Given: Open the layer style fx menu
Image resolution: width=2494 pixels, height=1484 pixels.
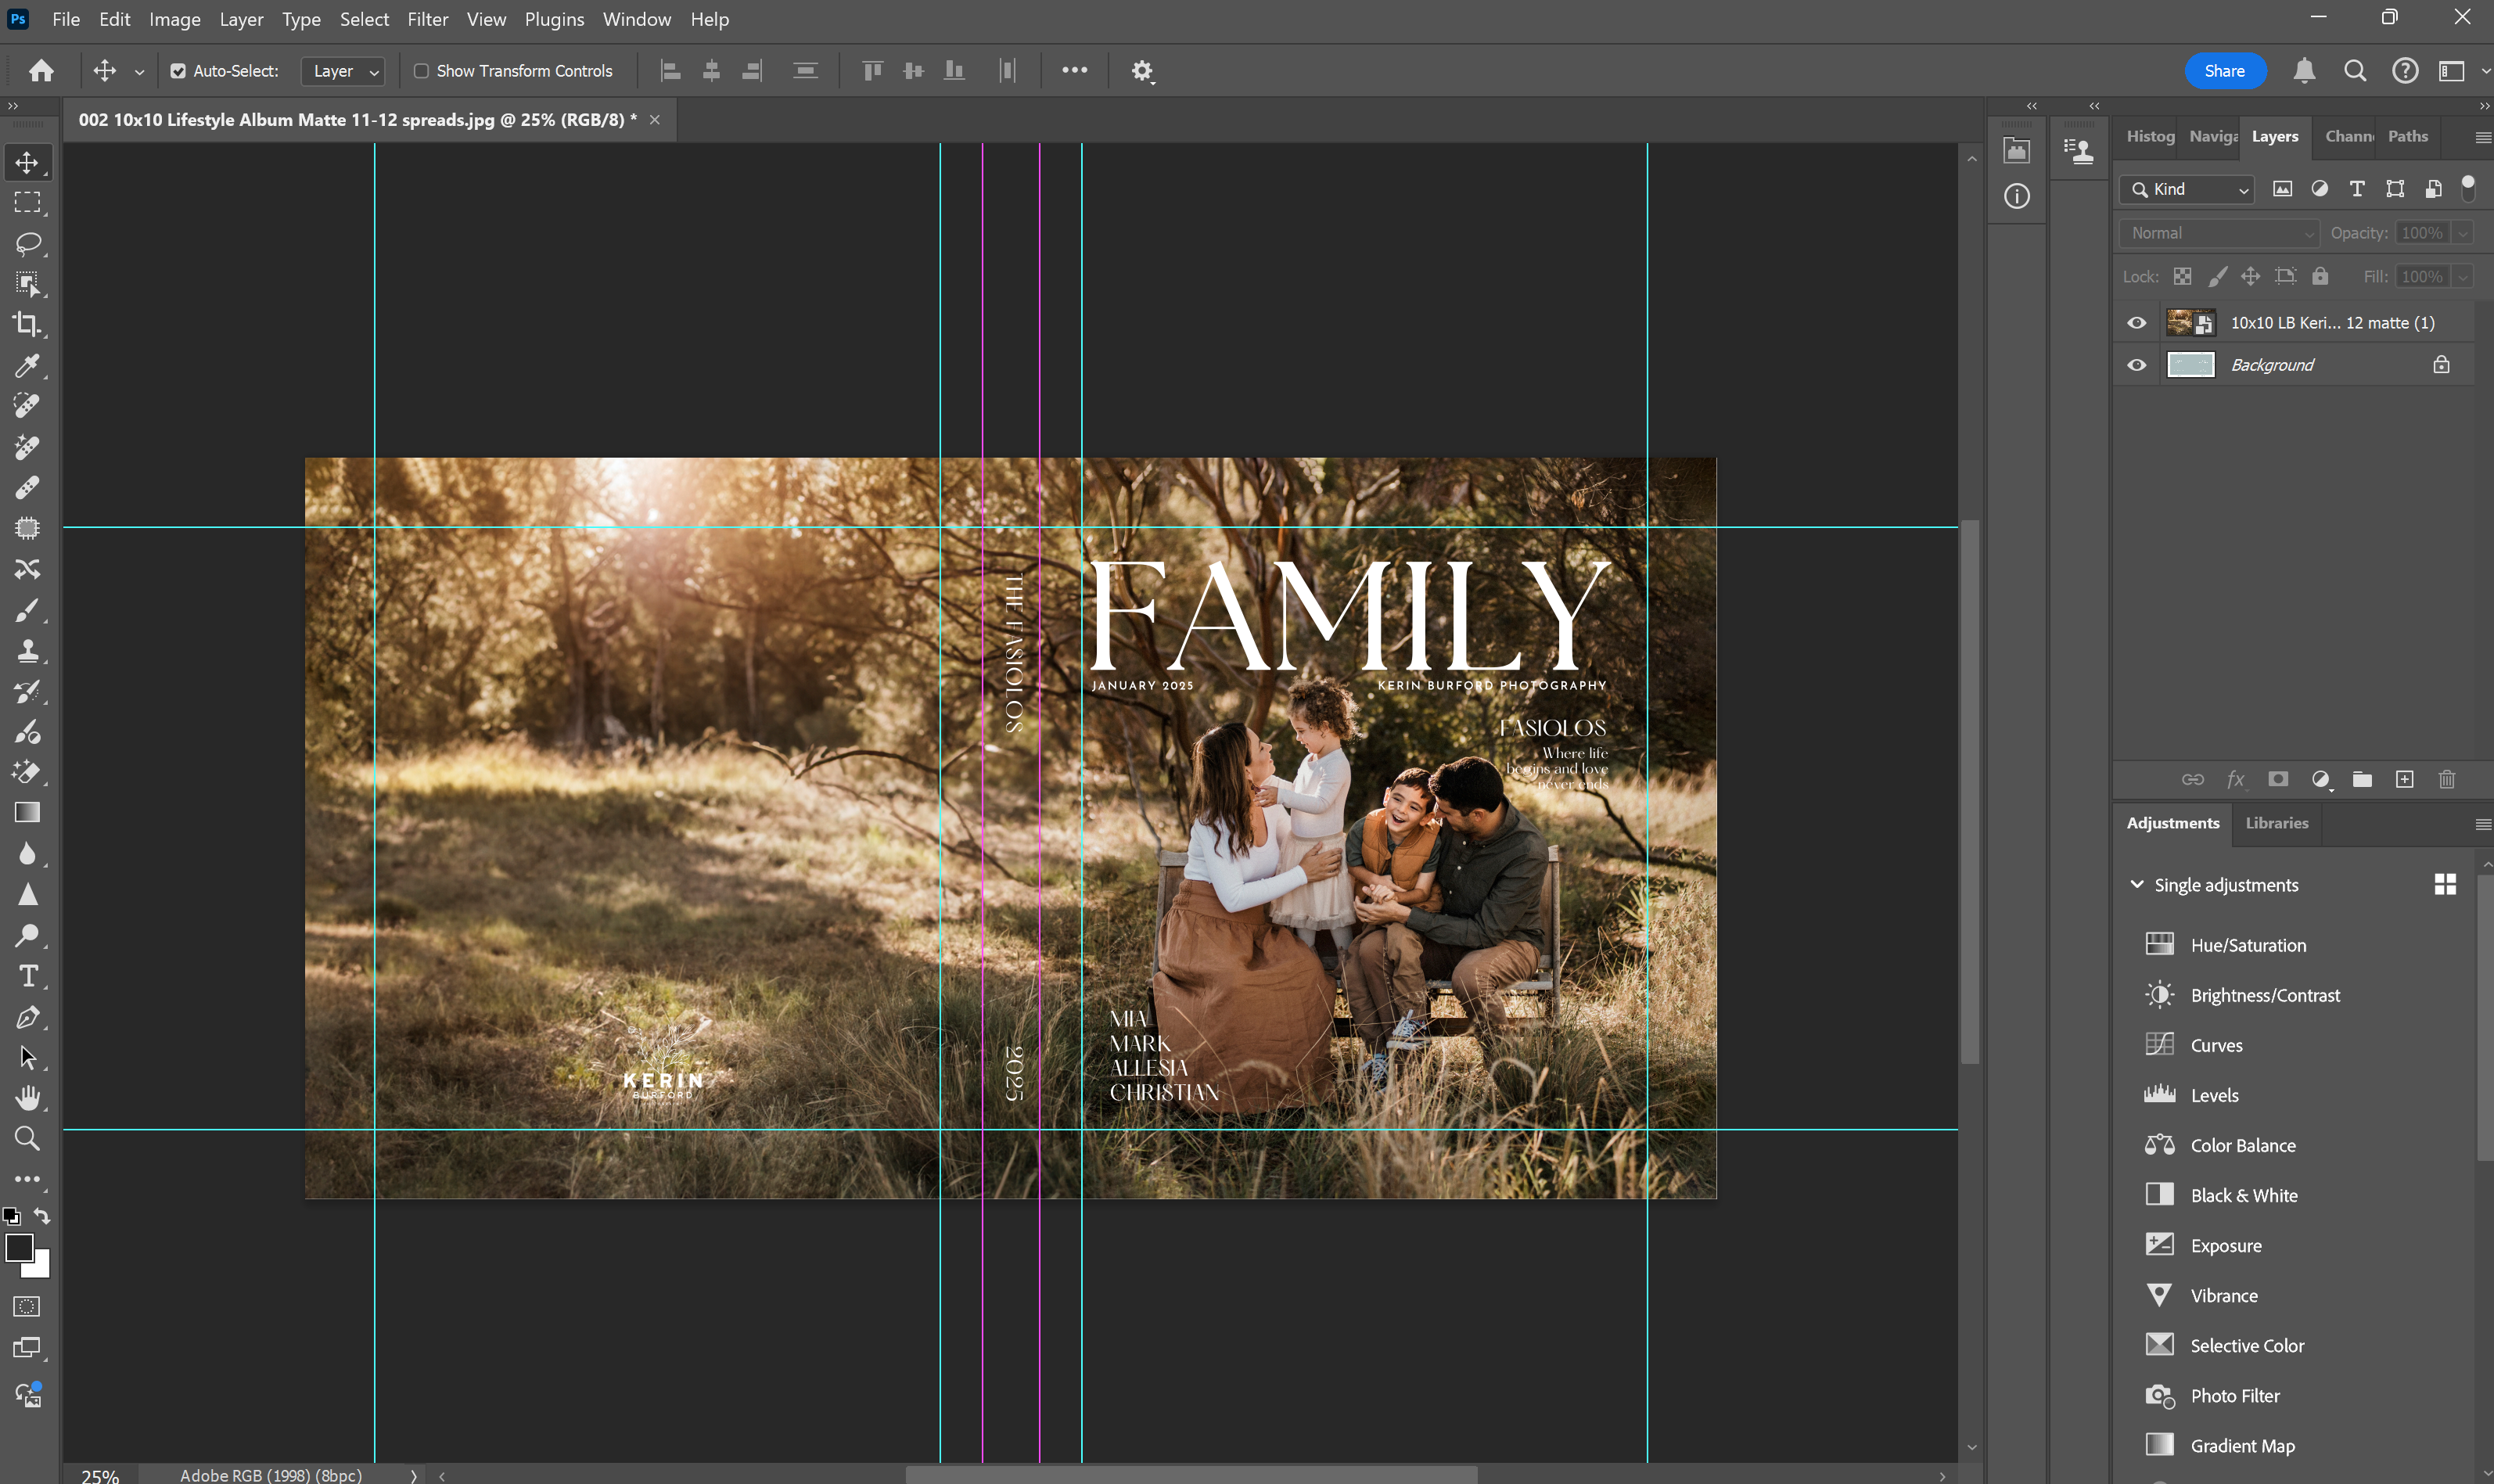Looking at the screenshot, I should (x=2235, y=779).
